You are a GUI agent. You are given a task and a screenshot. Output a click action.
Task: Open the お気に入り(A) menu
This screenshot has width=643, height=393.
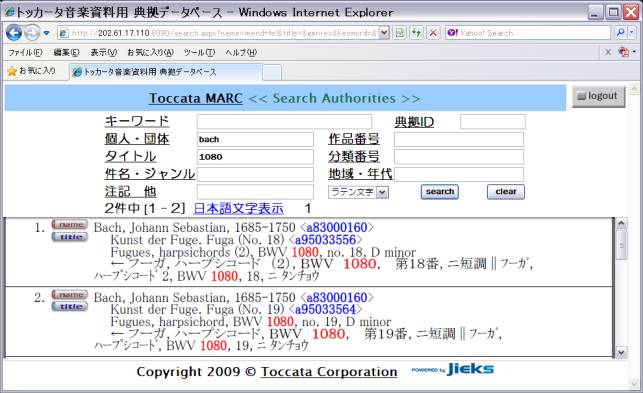(x=150, y=53)
